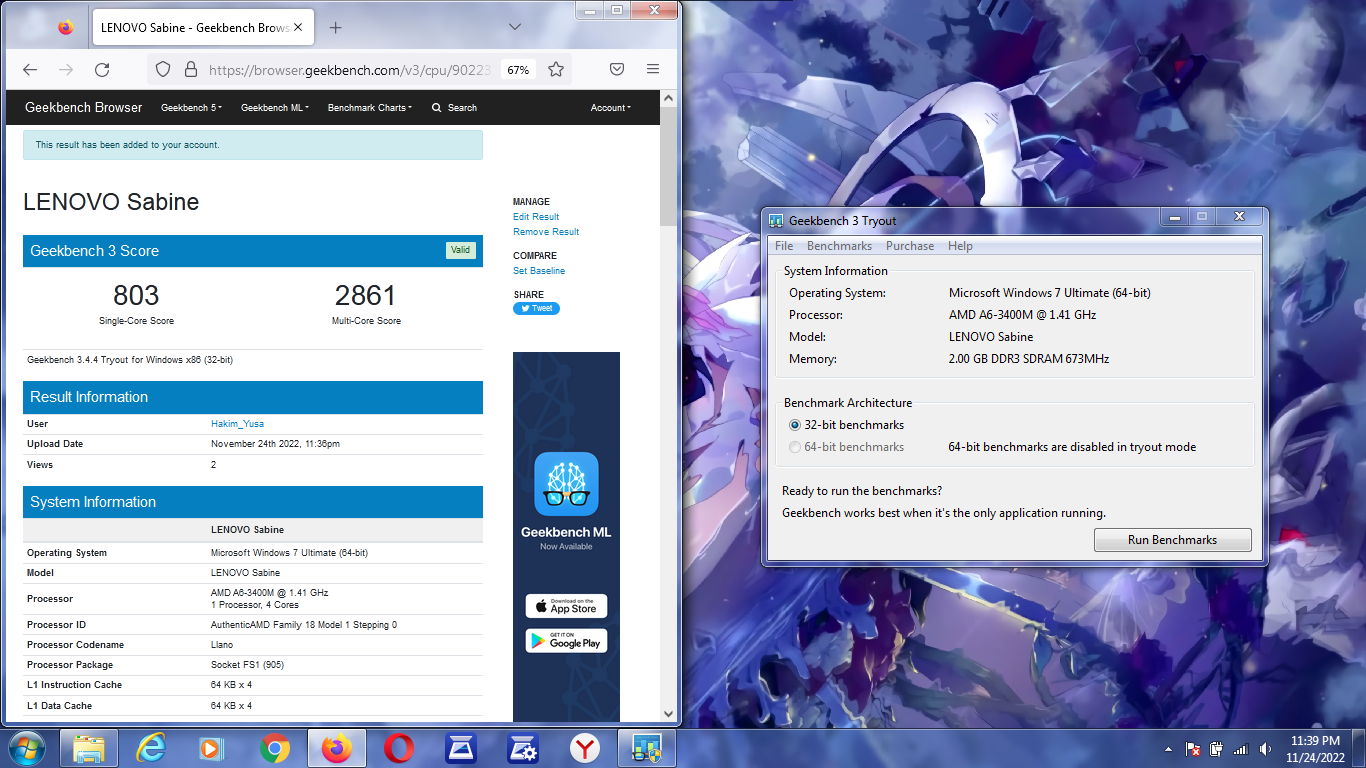Click the Action Center flag icon
1366x768 pixels.
(x=1192, y=749)
